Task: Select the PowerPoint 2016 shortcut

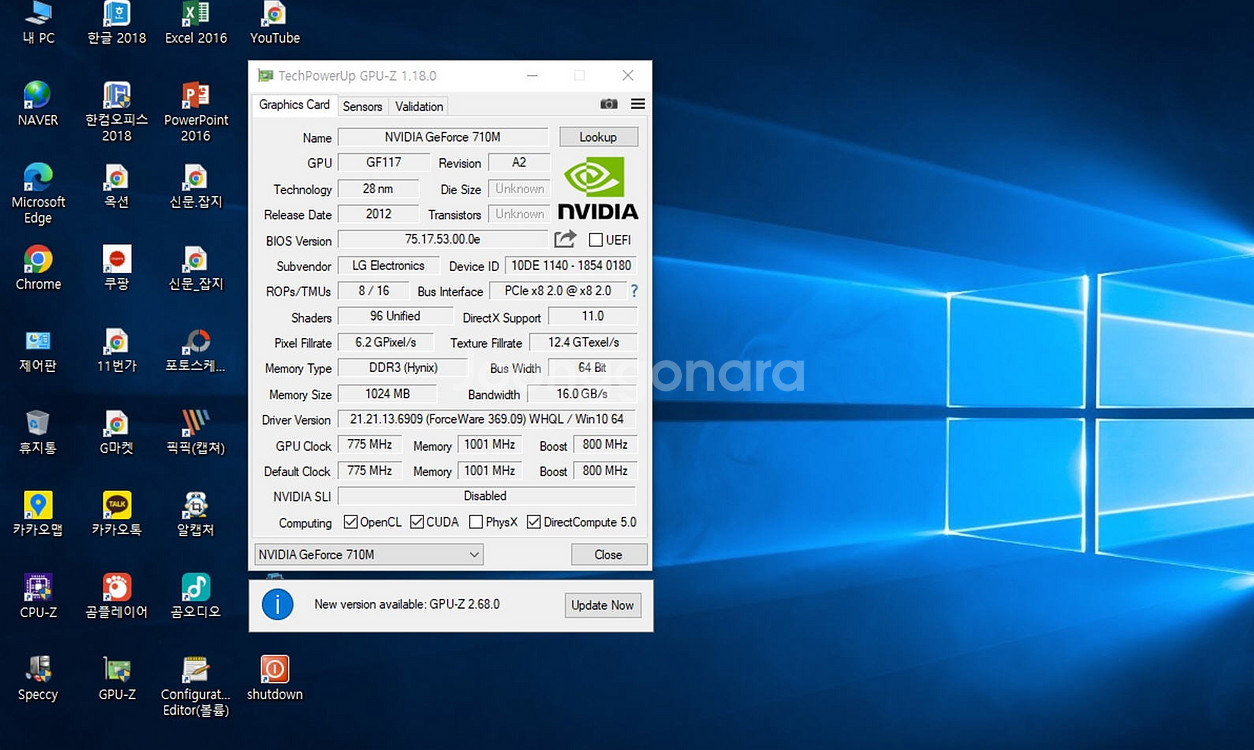Action: click(196, 112)
